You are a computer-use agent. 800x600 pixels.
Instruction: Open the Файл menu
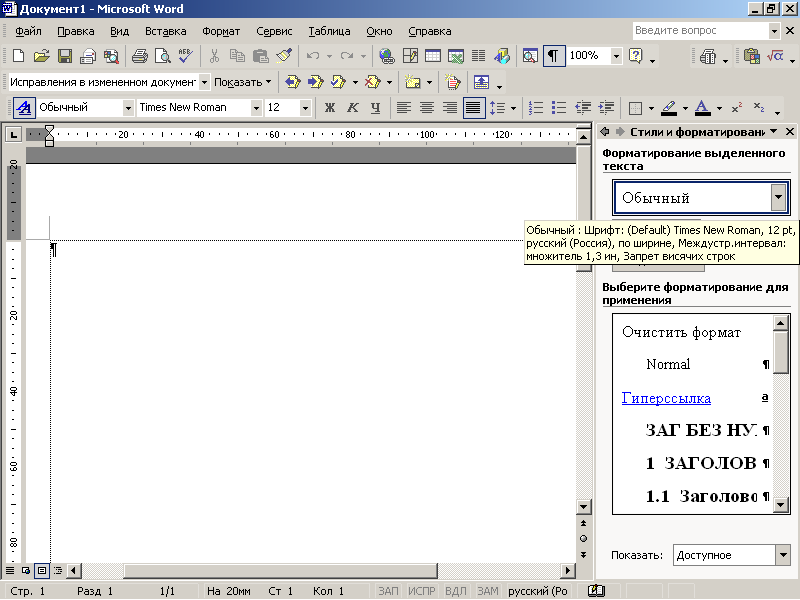point(28,31)
